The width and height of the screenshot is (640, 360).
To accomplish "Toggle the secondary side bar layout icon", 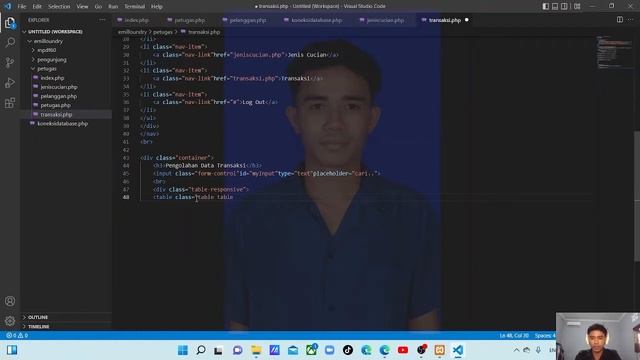I will (x=564, y=6).
